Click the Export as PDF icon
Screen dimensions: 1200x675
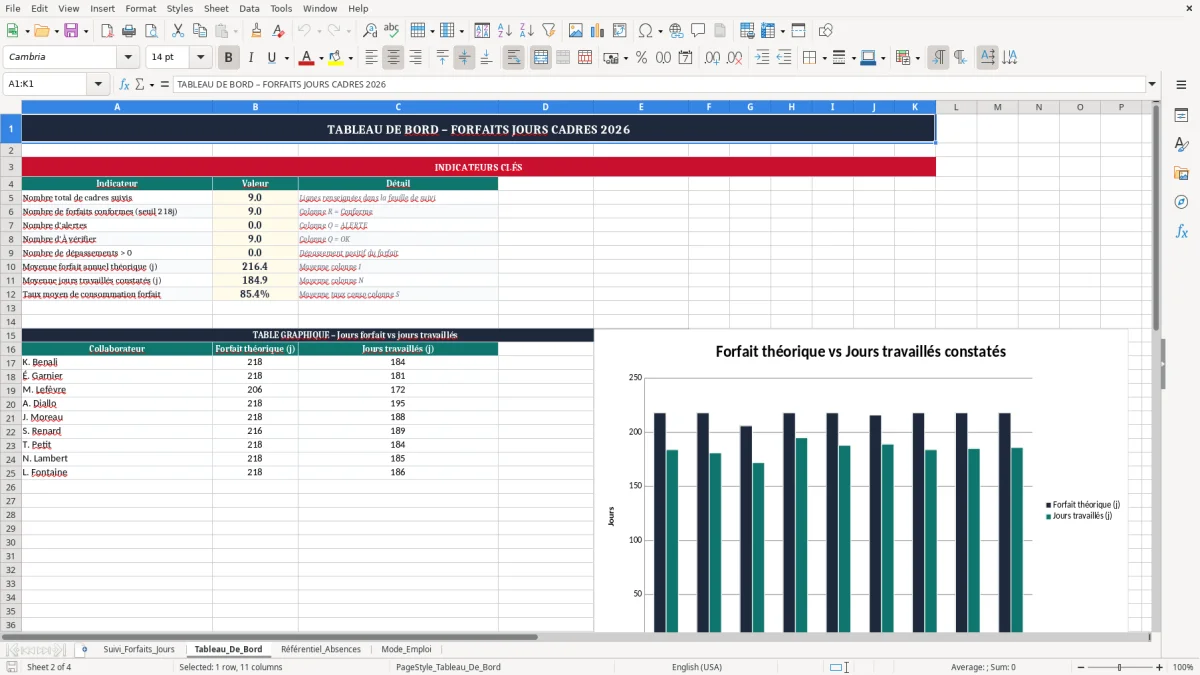tap(107, 31)
